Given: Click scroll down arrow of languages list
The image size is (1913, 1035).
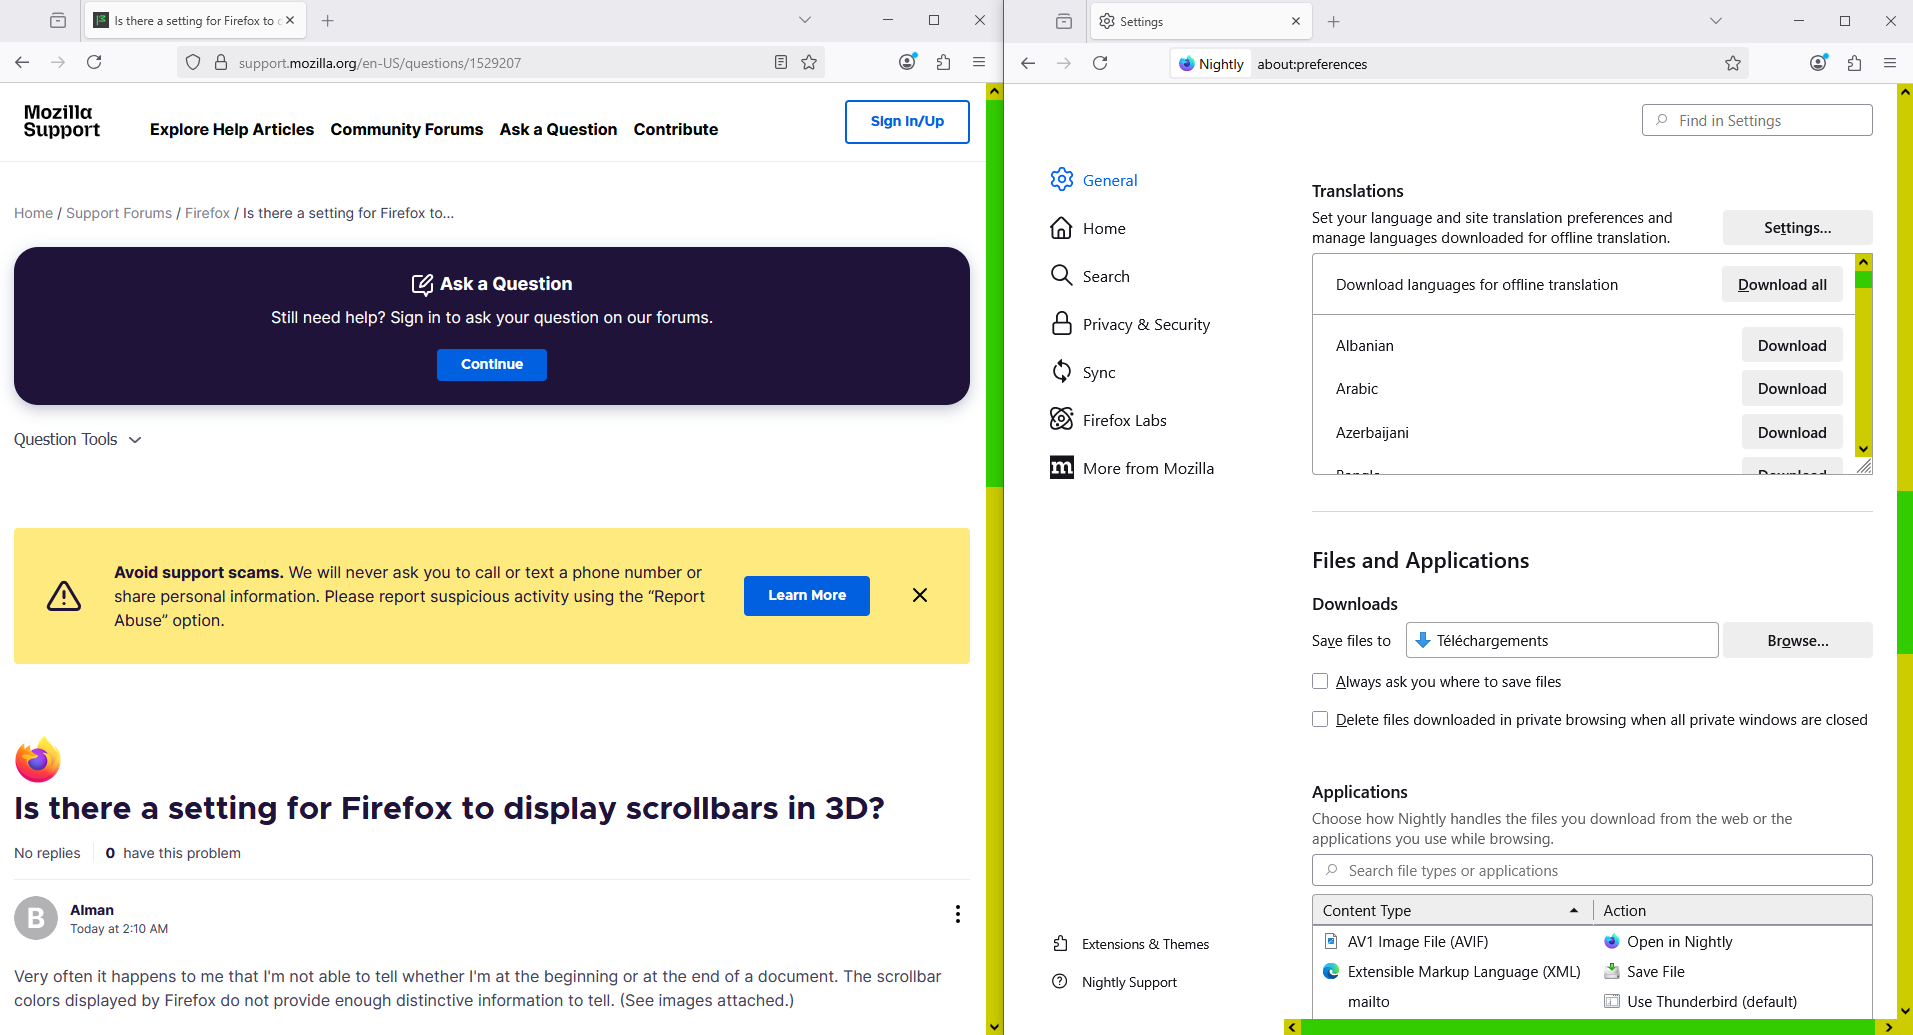Looking at the screenshot, I should point(1863,449).
